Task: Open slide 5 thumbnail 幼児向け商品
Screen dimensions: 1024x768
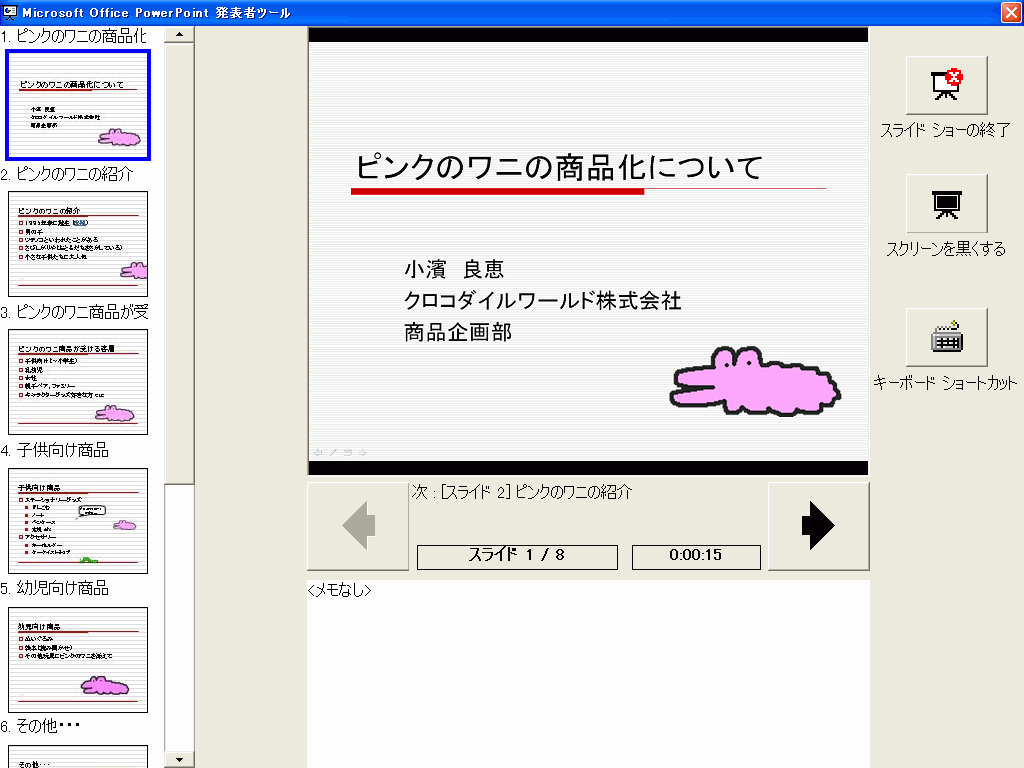Action: tap(78, 658)
